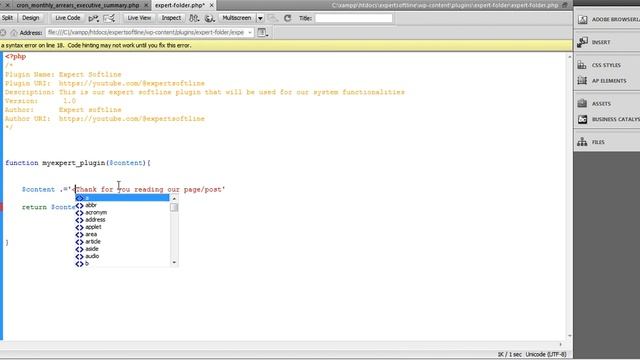Click the preview in browser globe icon

click(x=209, y=18)
